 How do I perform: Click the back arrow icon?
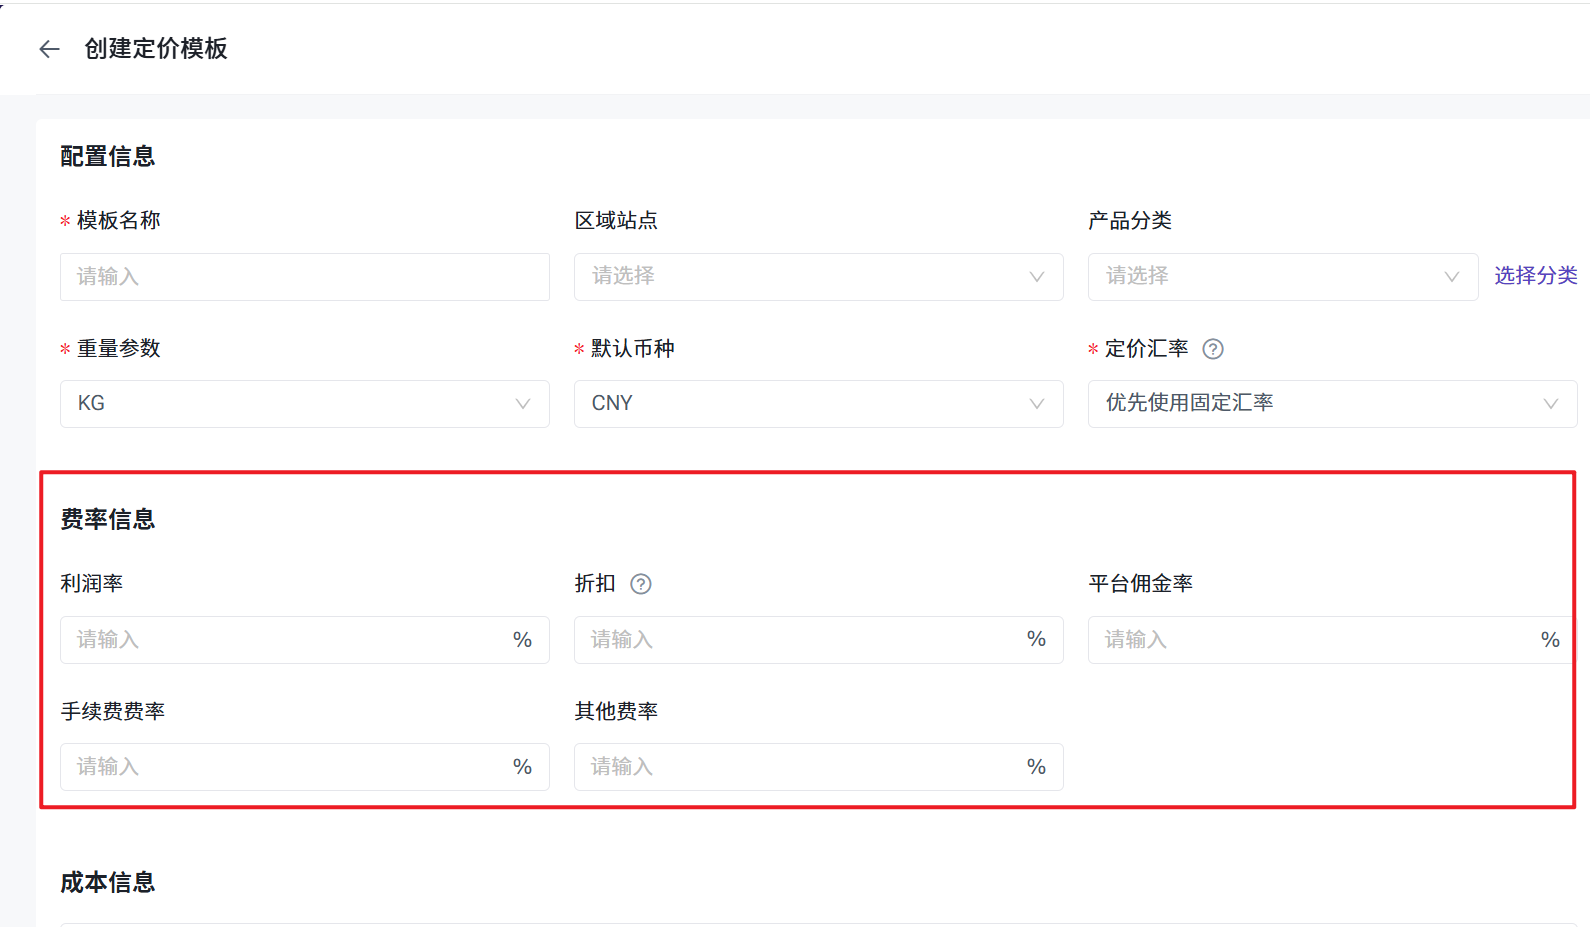pos(49,49)
